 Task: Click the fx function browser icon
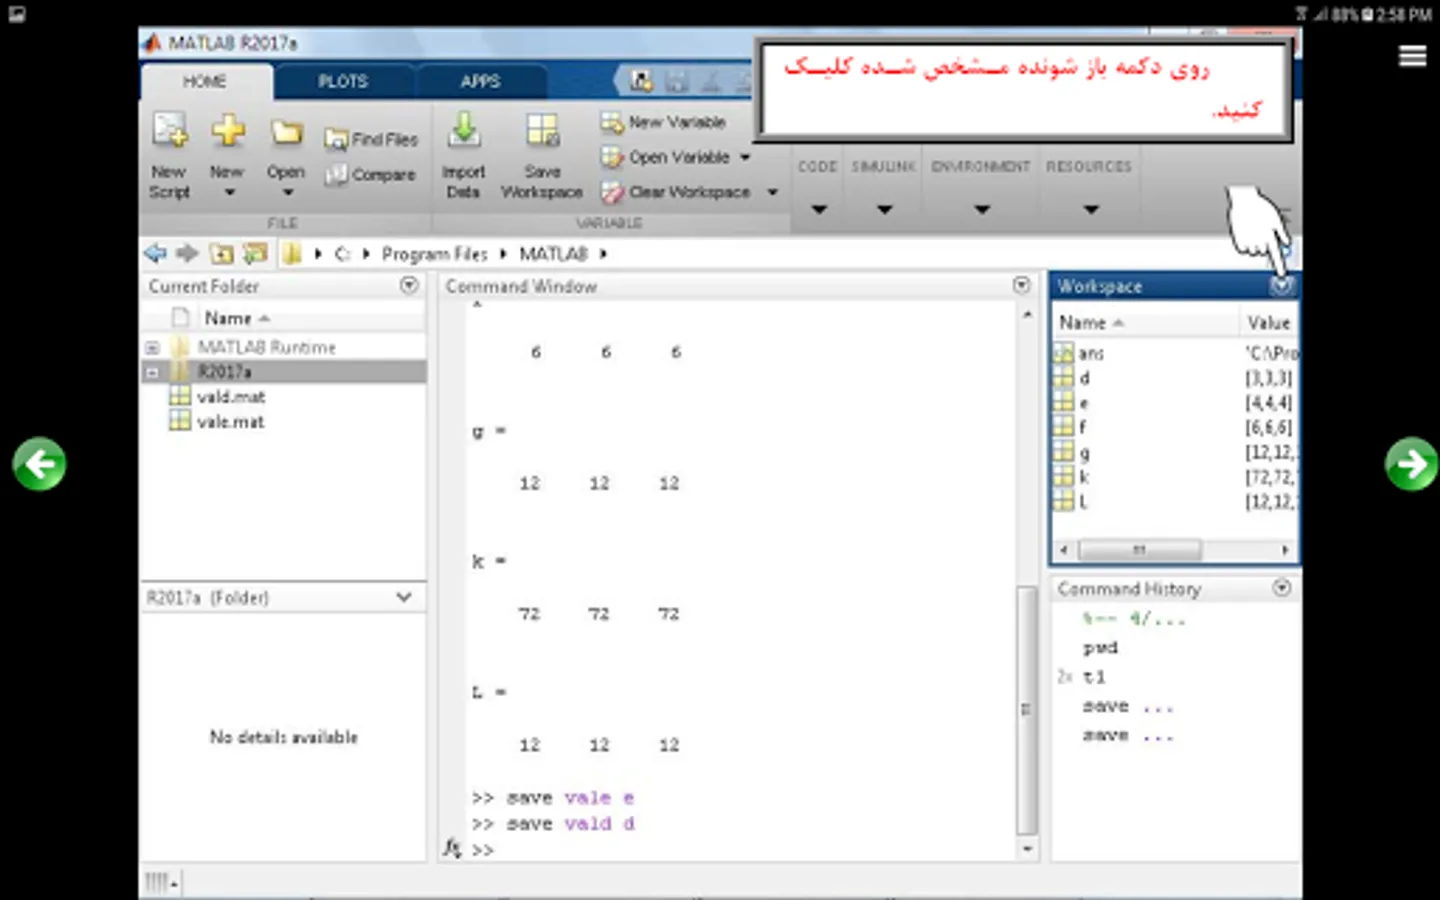coord(452,849)
